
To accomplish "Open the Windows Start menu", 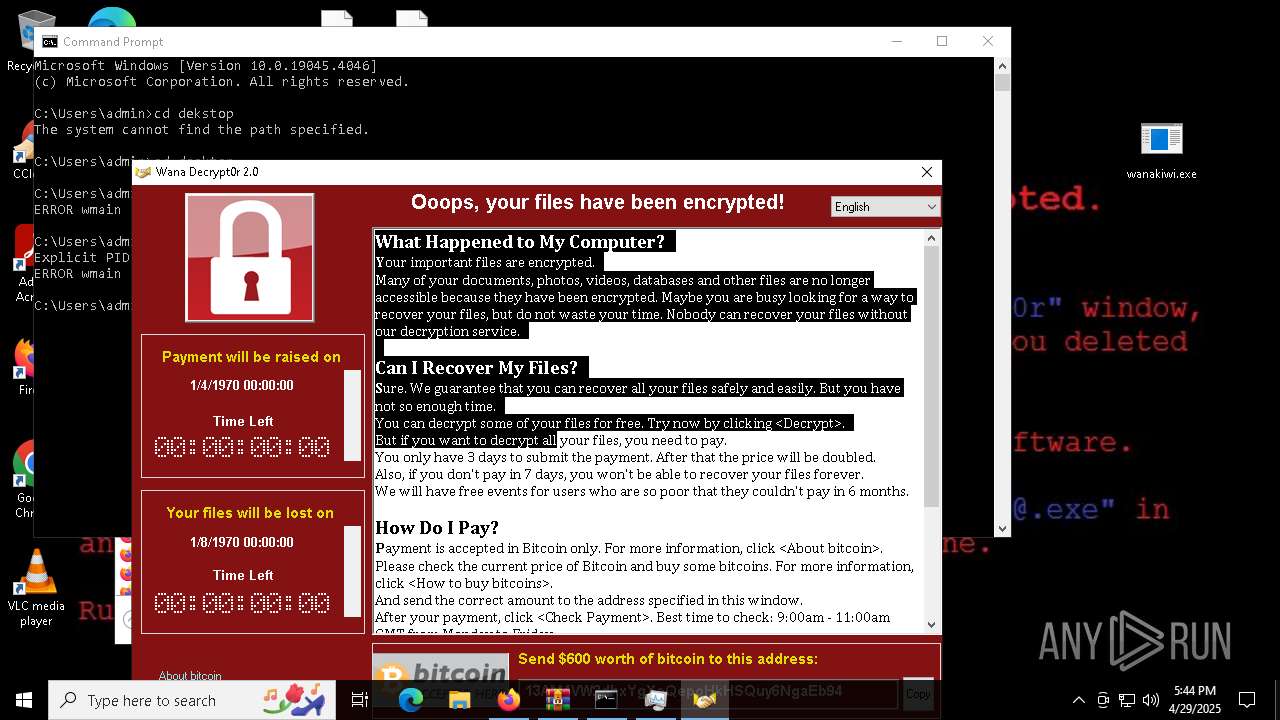I will click(24, 700).
